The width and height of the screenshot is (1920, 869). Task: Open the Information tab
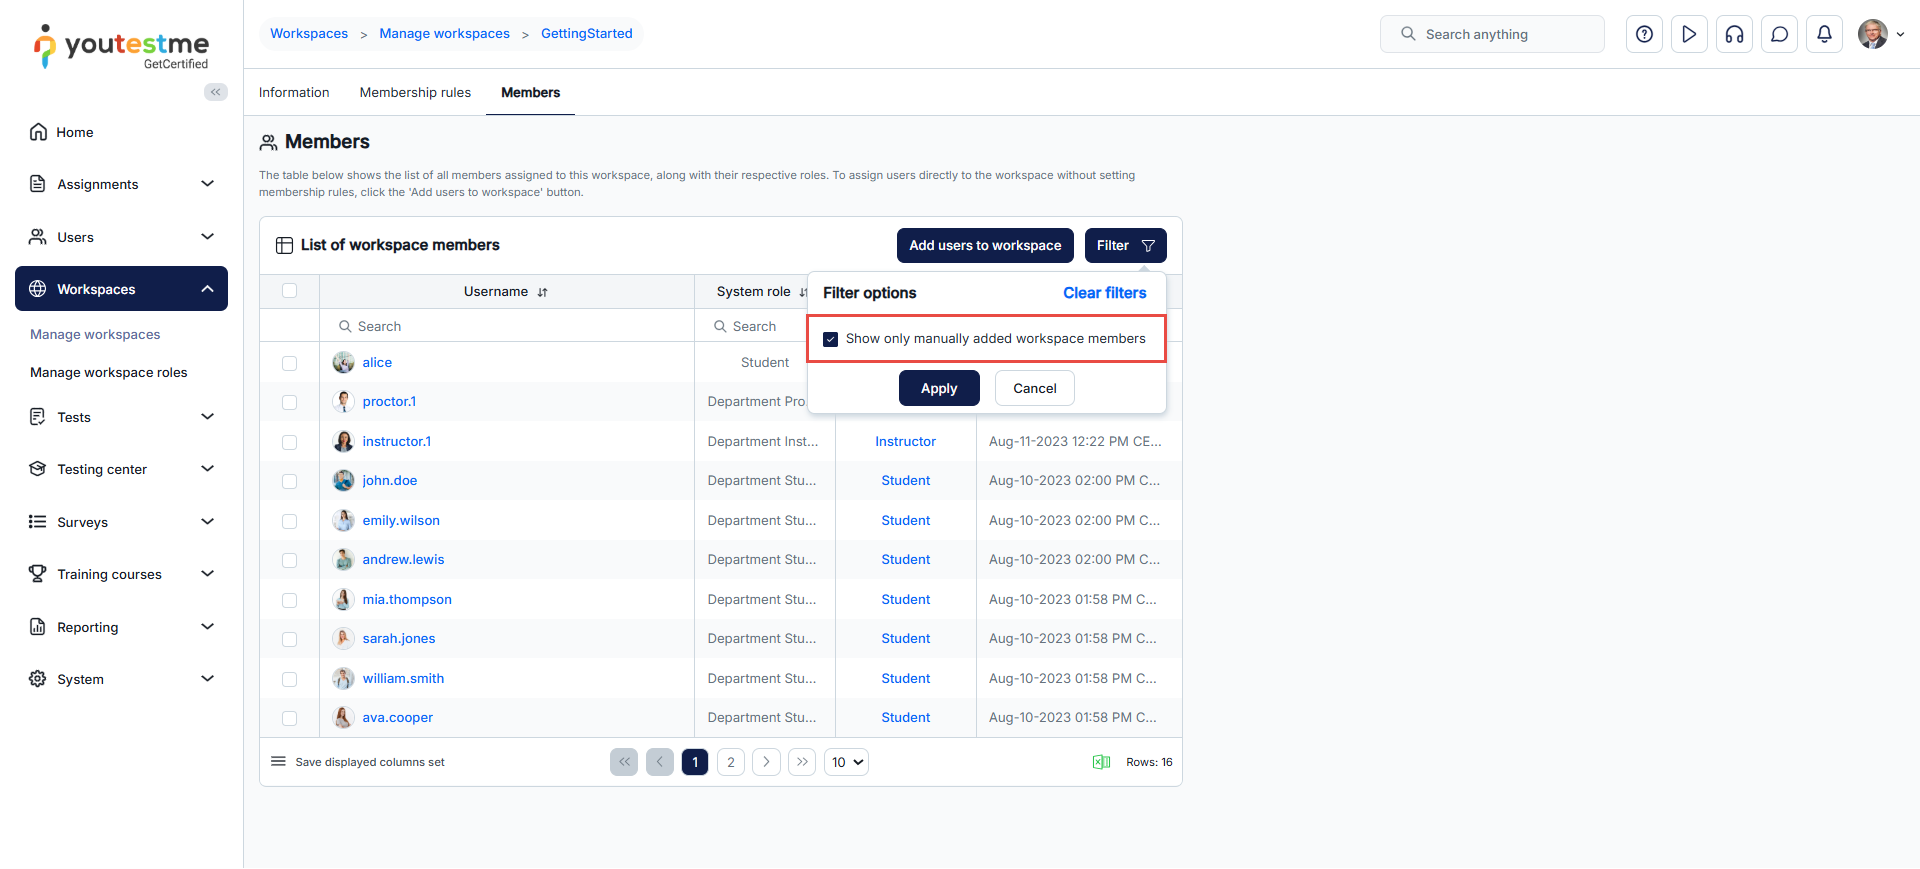(x=294, y=92)
